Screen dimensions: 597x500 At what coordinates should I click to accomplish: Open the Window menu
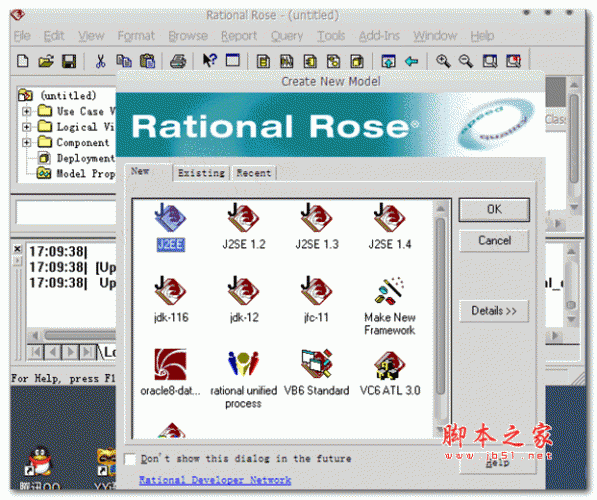pyautogui.click(x=435, y=36)
